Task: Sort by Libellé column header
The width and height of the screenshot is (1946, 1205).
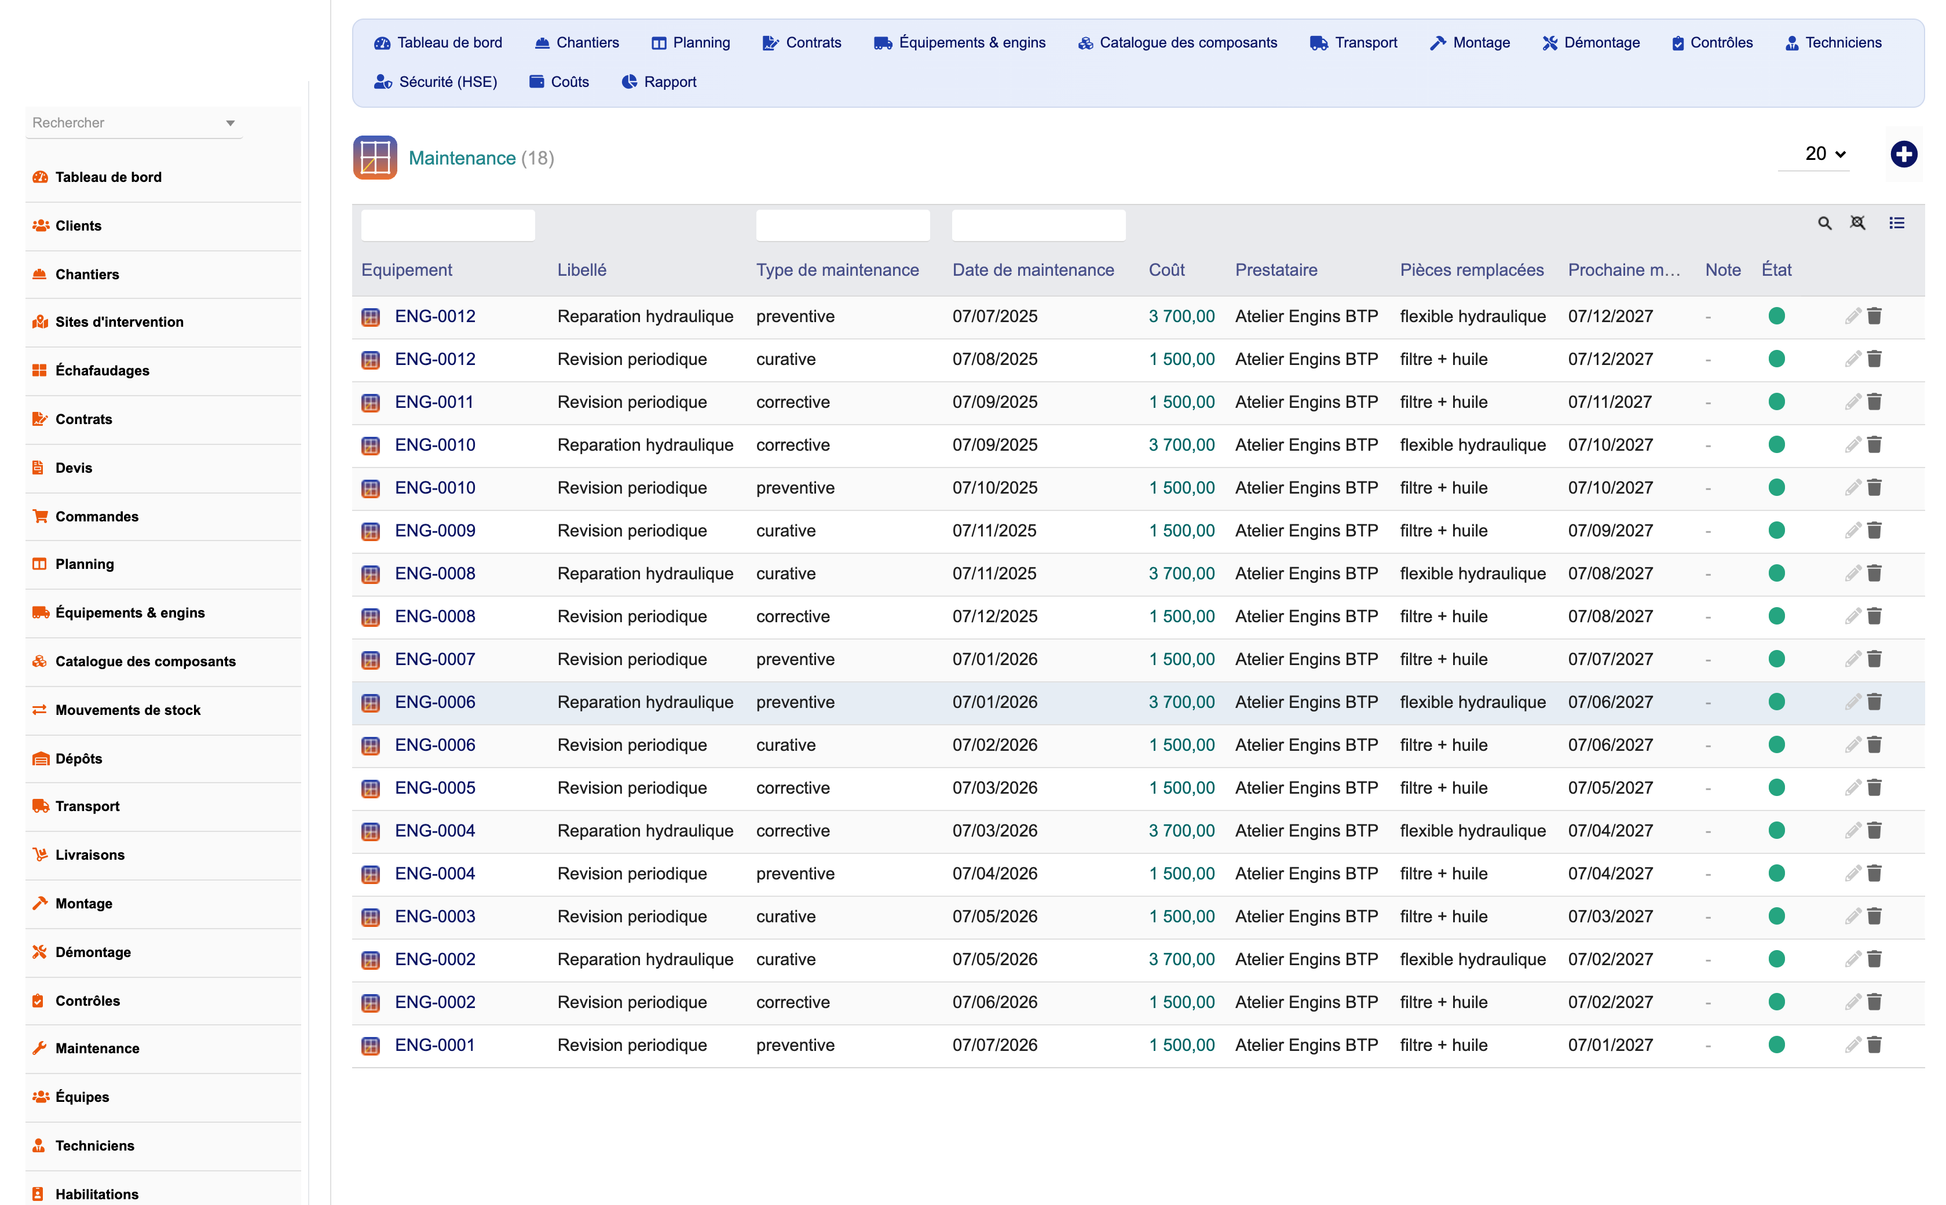Action: click(582, 270)
